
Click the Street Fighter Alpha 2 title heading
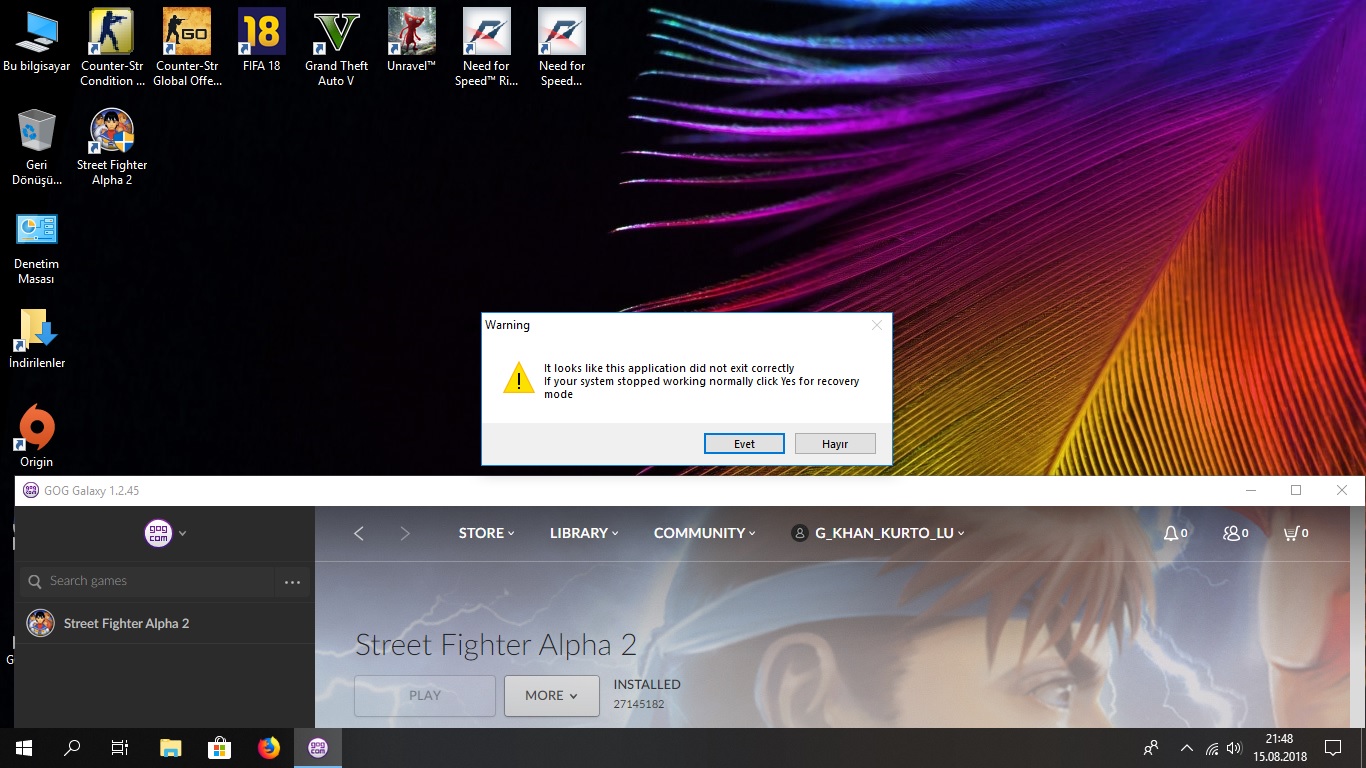pos(496,645)
